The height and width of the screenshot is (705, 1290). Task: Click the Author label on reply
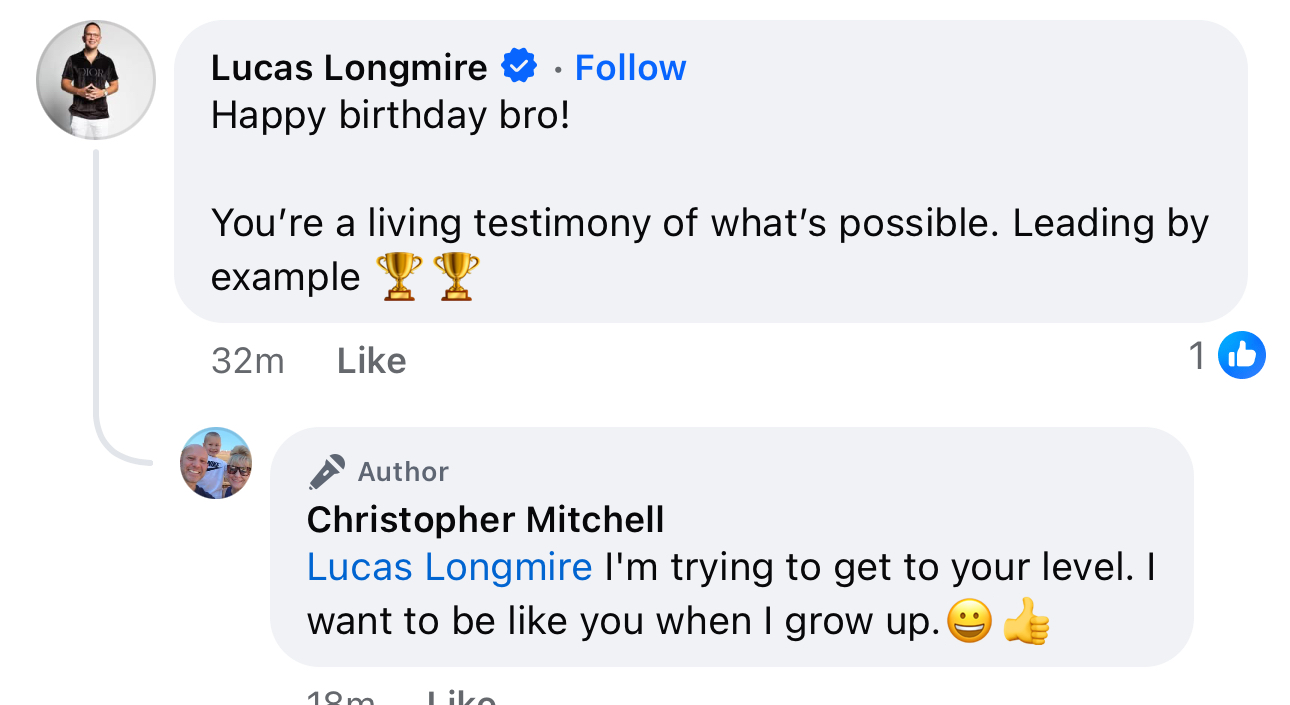point(403,471)
